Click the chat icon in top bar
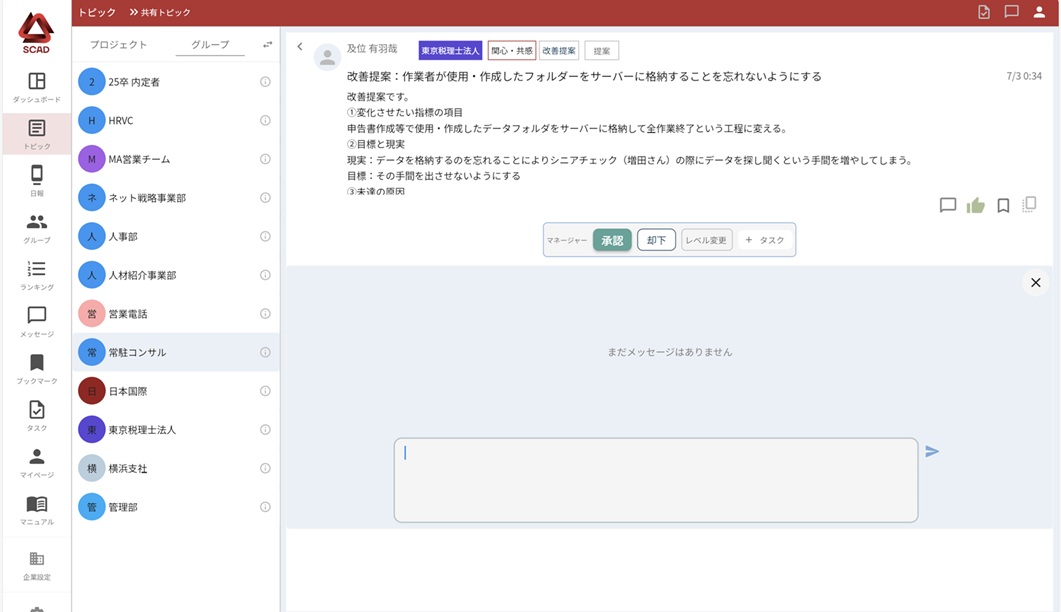The height and width of the screenshot is (612, 1061). 1012,12
